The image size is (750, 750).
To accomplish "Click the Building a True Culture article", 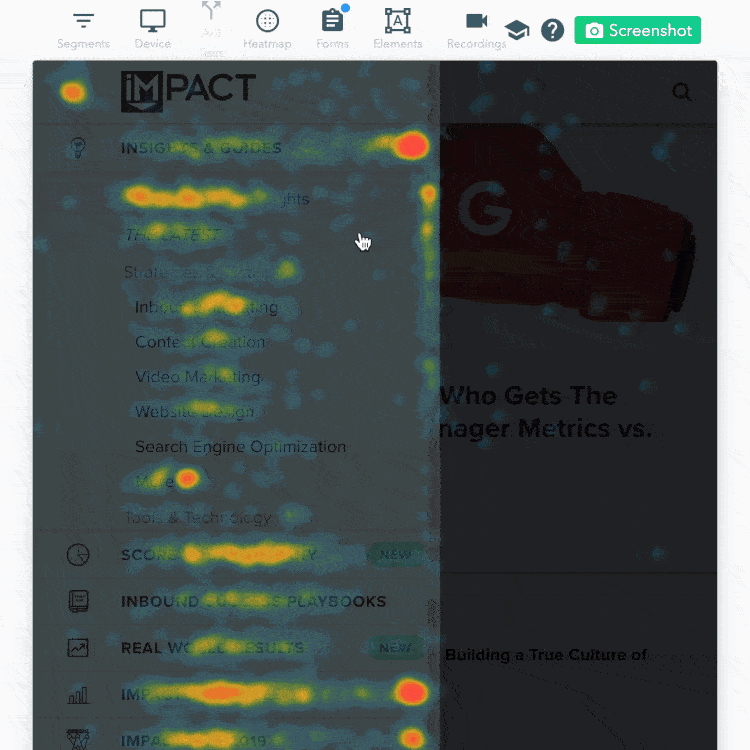I will (546, 654).
